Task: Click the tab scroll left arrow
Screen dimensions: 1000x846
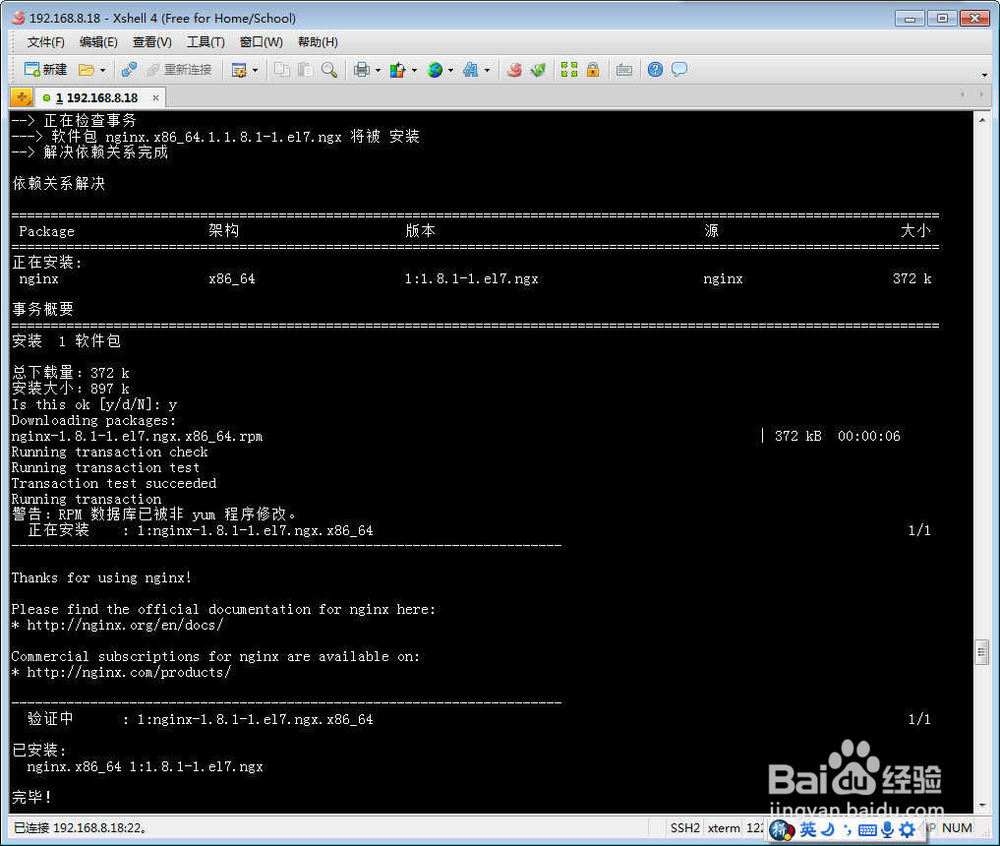Action: [x=962, y=94]
